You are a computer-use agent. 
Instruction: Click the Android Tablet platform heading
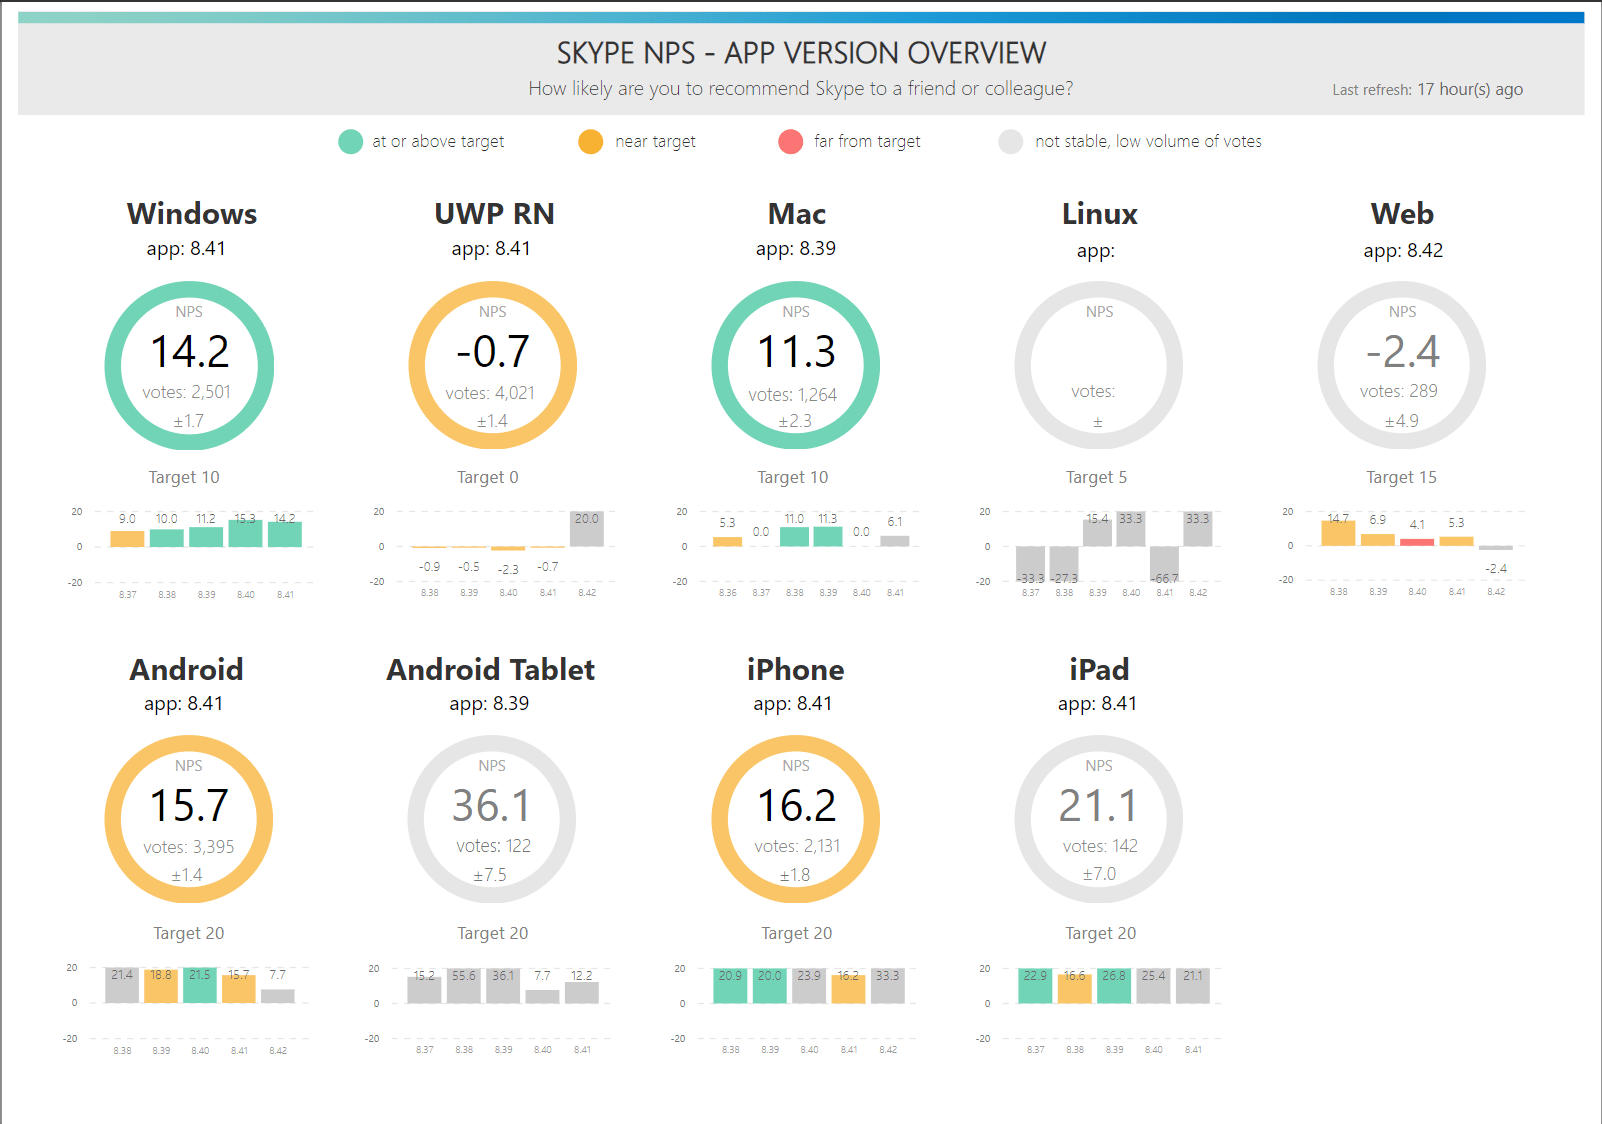click(491, 669)
